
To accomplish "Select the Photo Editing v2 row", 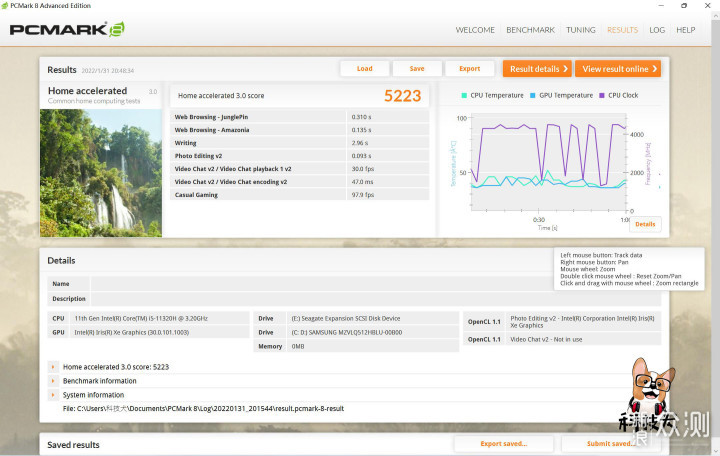I will click(299, 156).
